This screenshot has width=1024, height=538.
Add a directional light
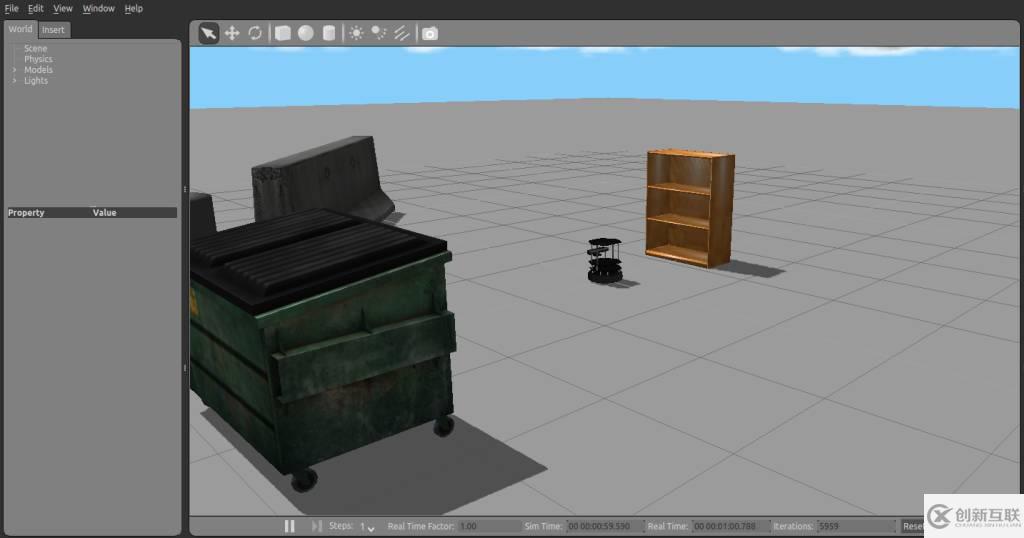[402, 33]
